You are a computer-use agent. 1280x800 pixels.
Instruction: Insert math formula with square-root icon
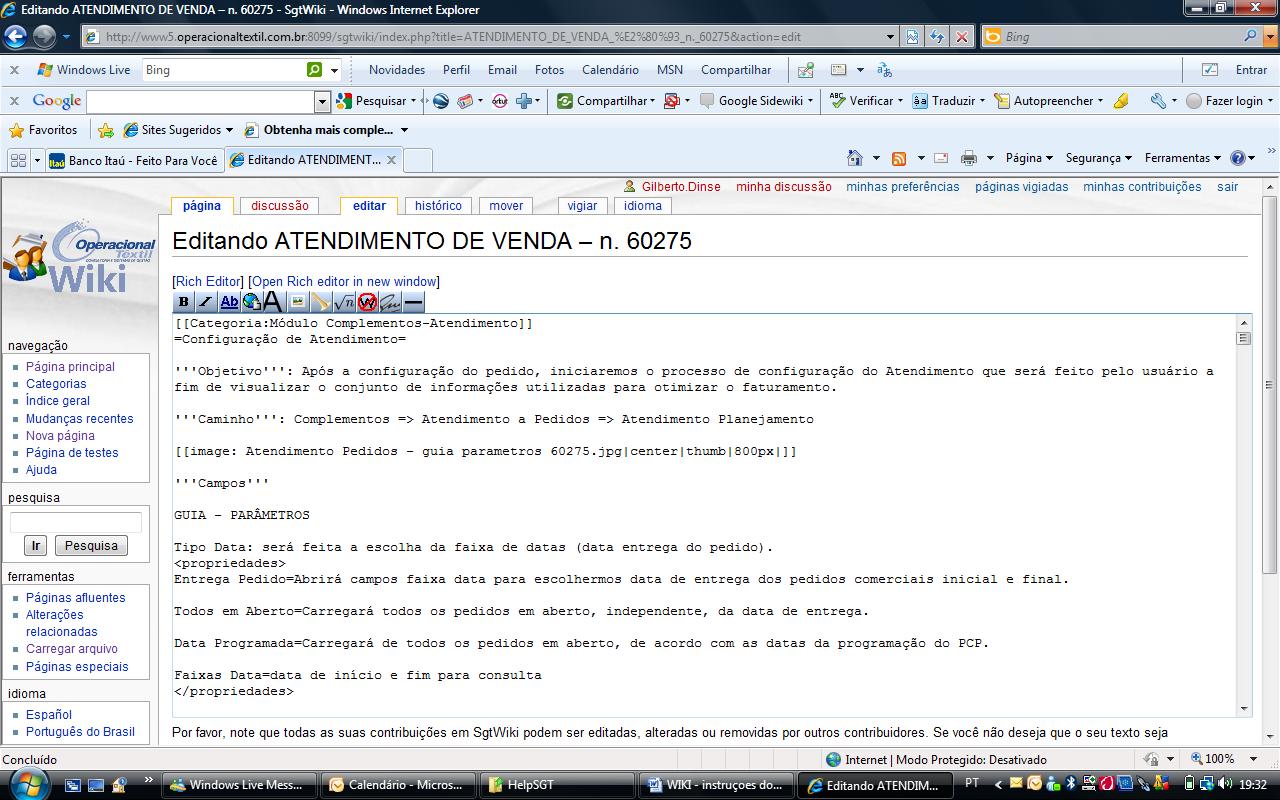(x=344, y=302)
